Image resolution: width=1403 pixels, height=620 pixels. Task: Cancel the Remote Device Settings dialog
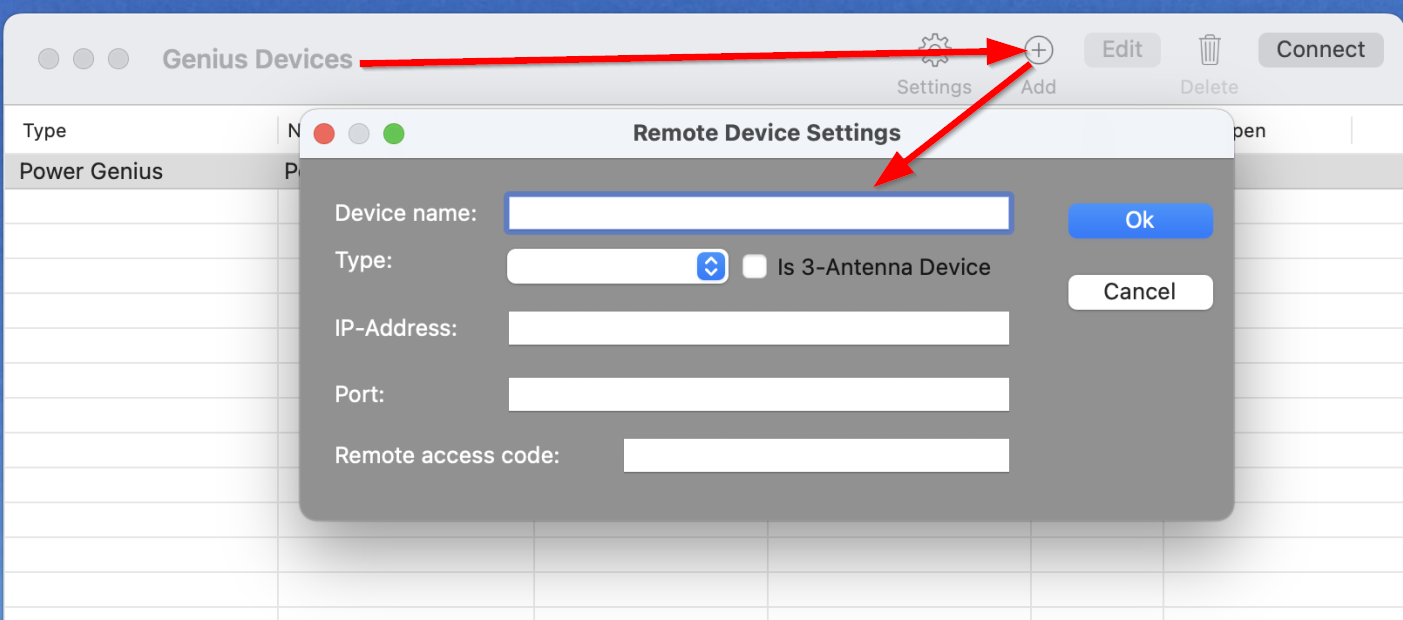click(1140, 292)
